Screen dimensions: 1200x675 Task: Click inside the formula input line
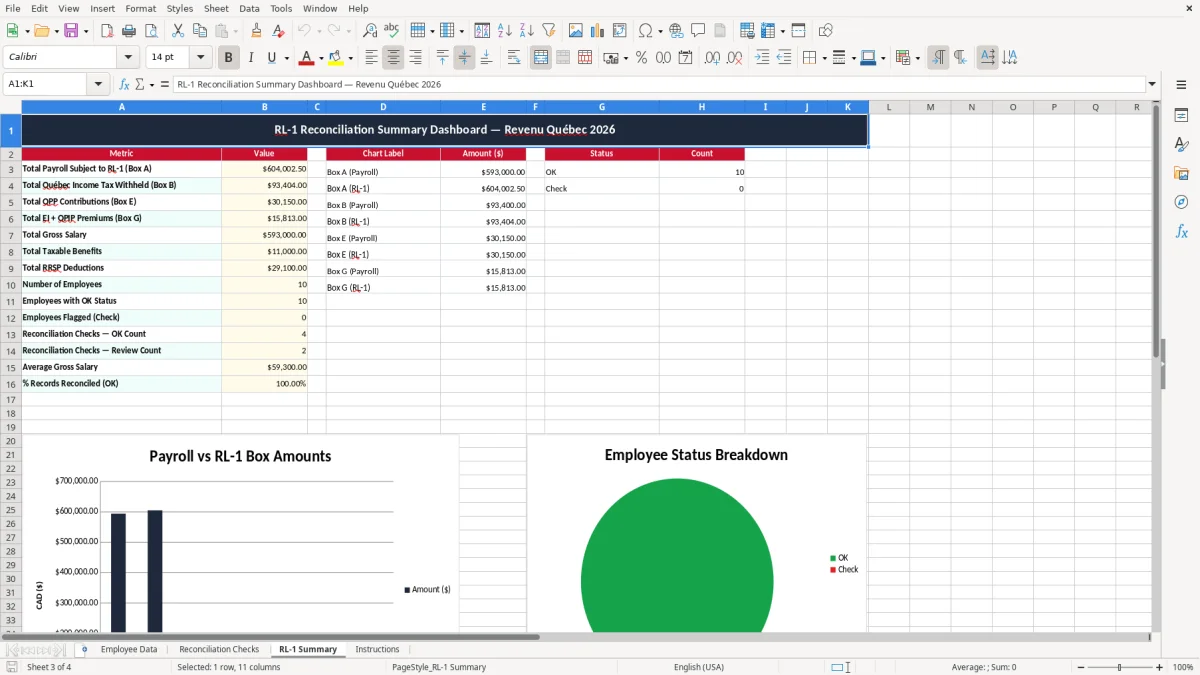658,84
